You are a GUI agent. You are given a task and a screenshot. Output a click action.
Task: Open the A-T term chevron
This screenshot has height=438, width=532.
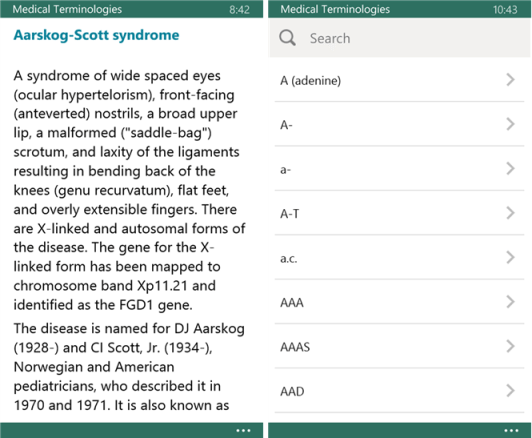click(510, 213)
